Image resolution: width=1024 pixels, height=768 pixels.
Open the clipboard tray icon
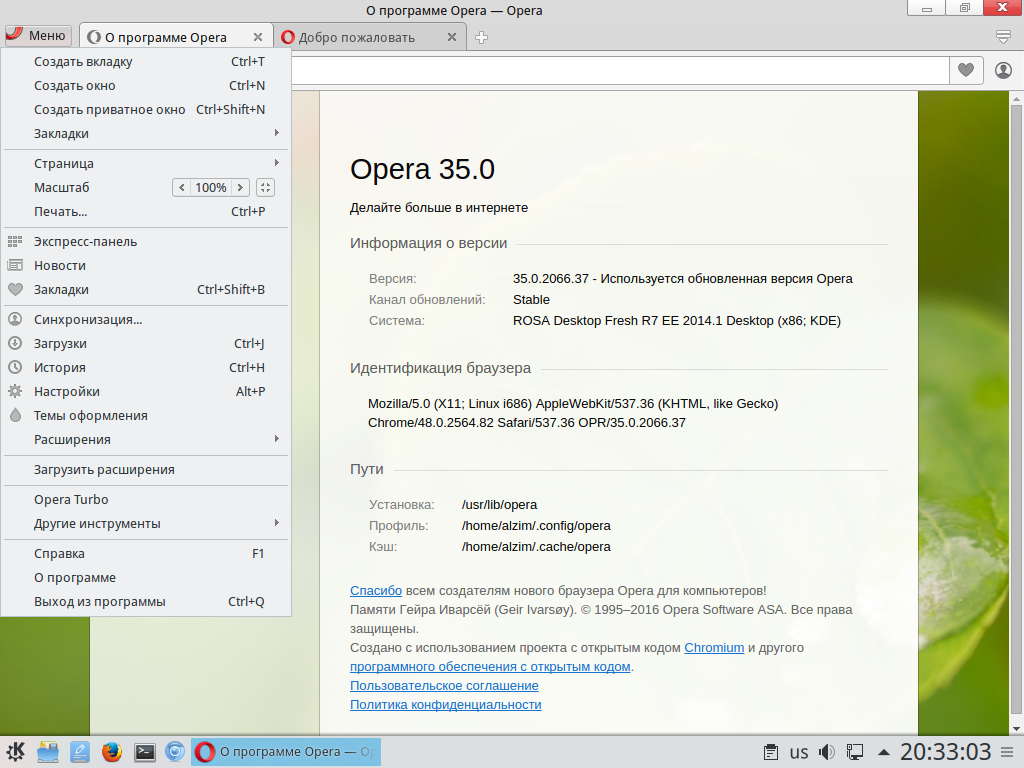(771, 752)
